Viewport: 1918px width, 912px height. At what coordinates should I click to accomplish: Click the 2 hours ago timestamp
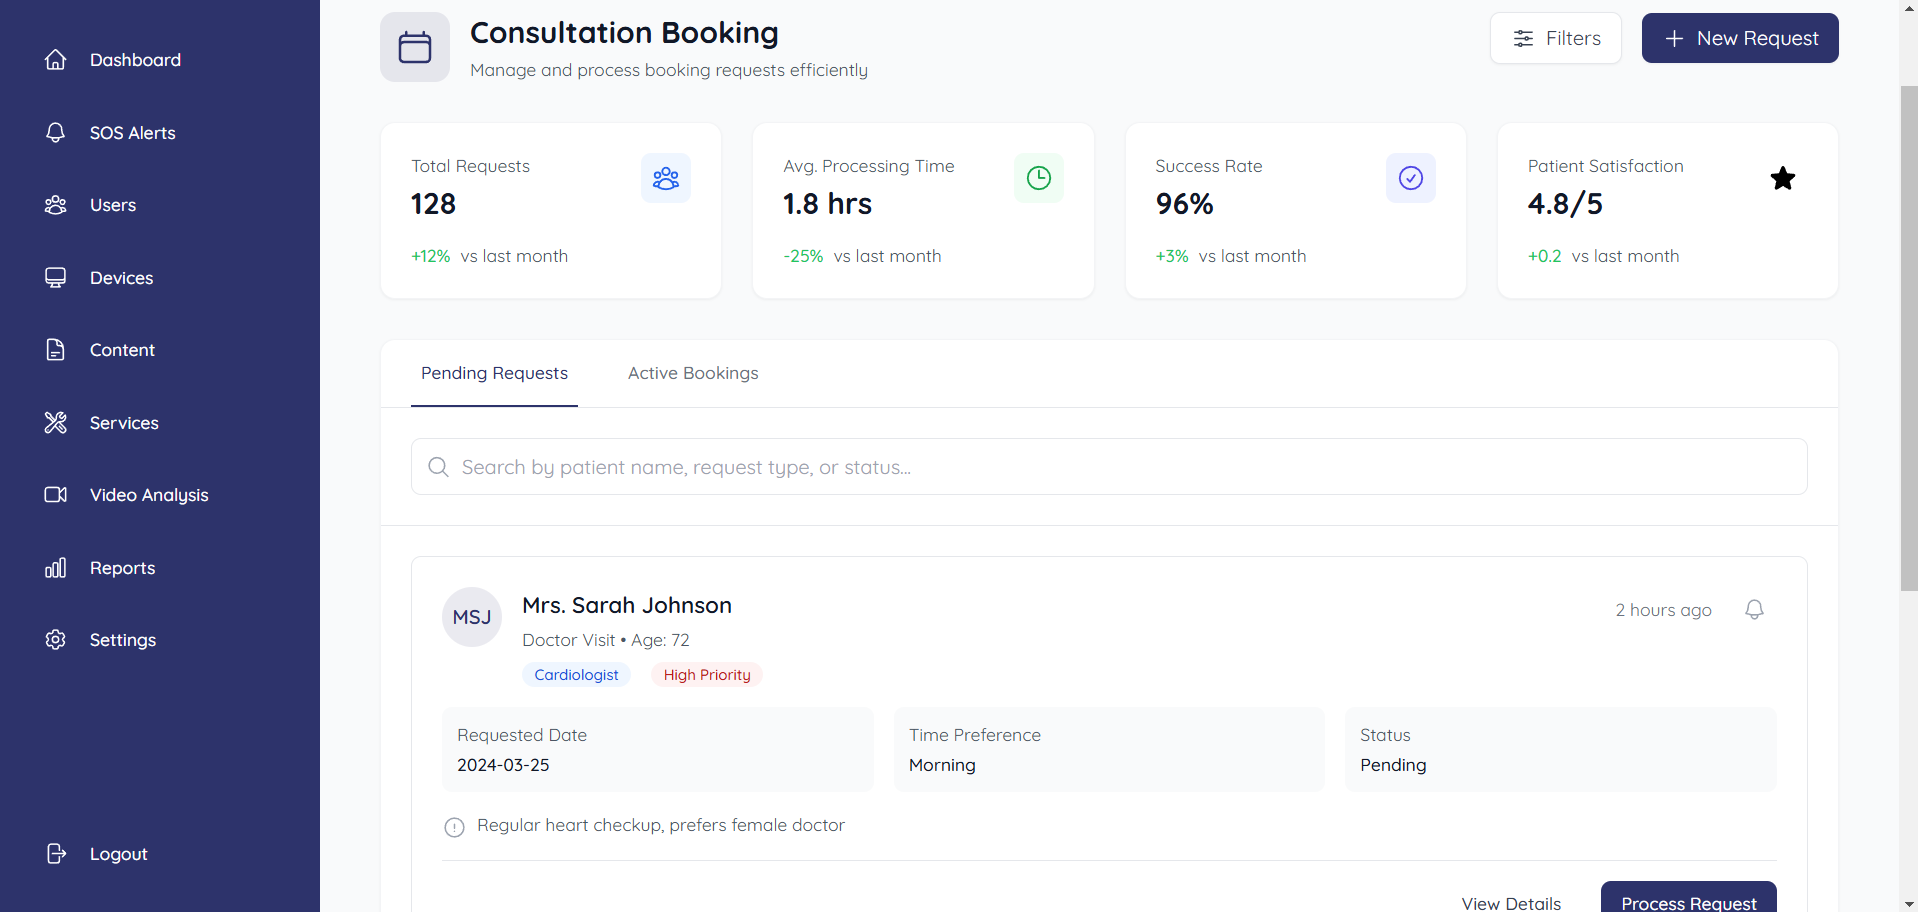(1663, 610)
